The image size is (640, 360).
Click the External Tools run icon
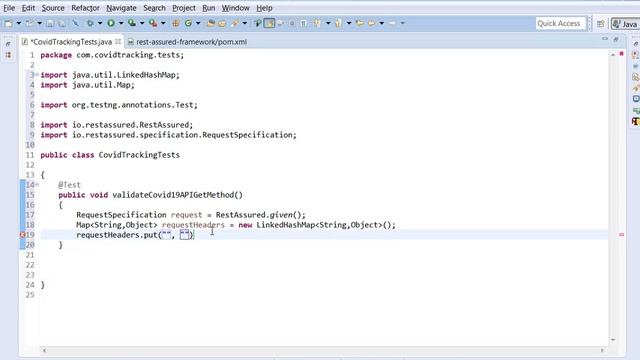pos(153,23)
